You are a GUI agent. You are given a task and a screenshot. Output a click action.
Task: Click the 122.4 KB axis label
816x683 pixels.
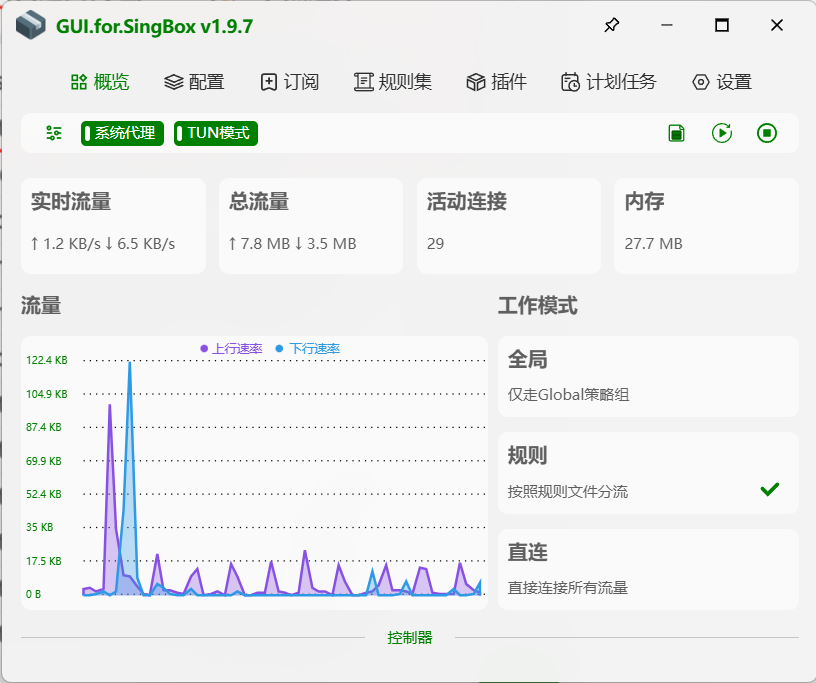pos(47,360)
